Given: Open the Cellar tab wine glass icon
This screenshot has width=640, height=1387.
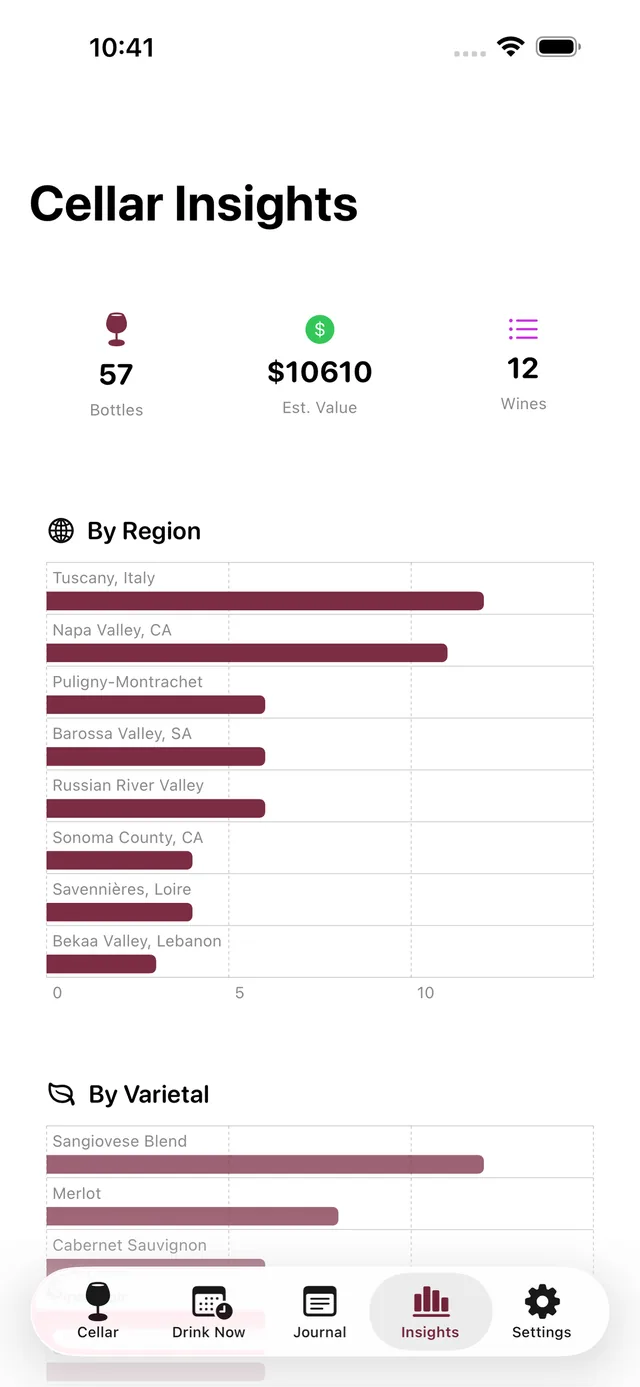Looking at the screenshot, I should (x=97, y=1301).
